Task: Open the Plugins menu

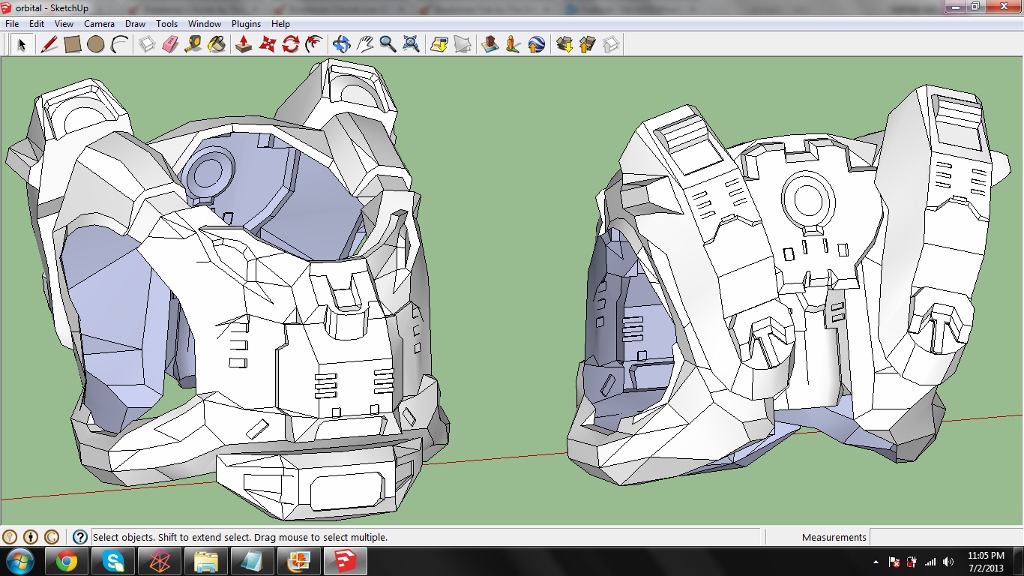Action: 245,24
